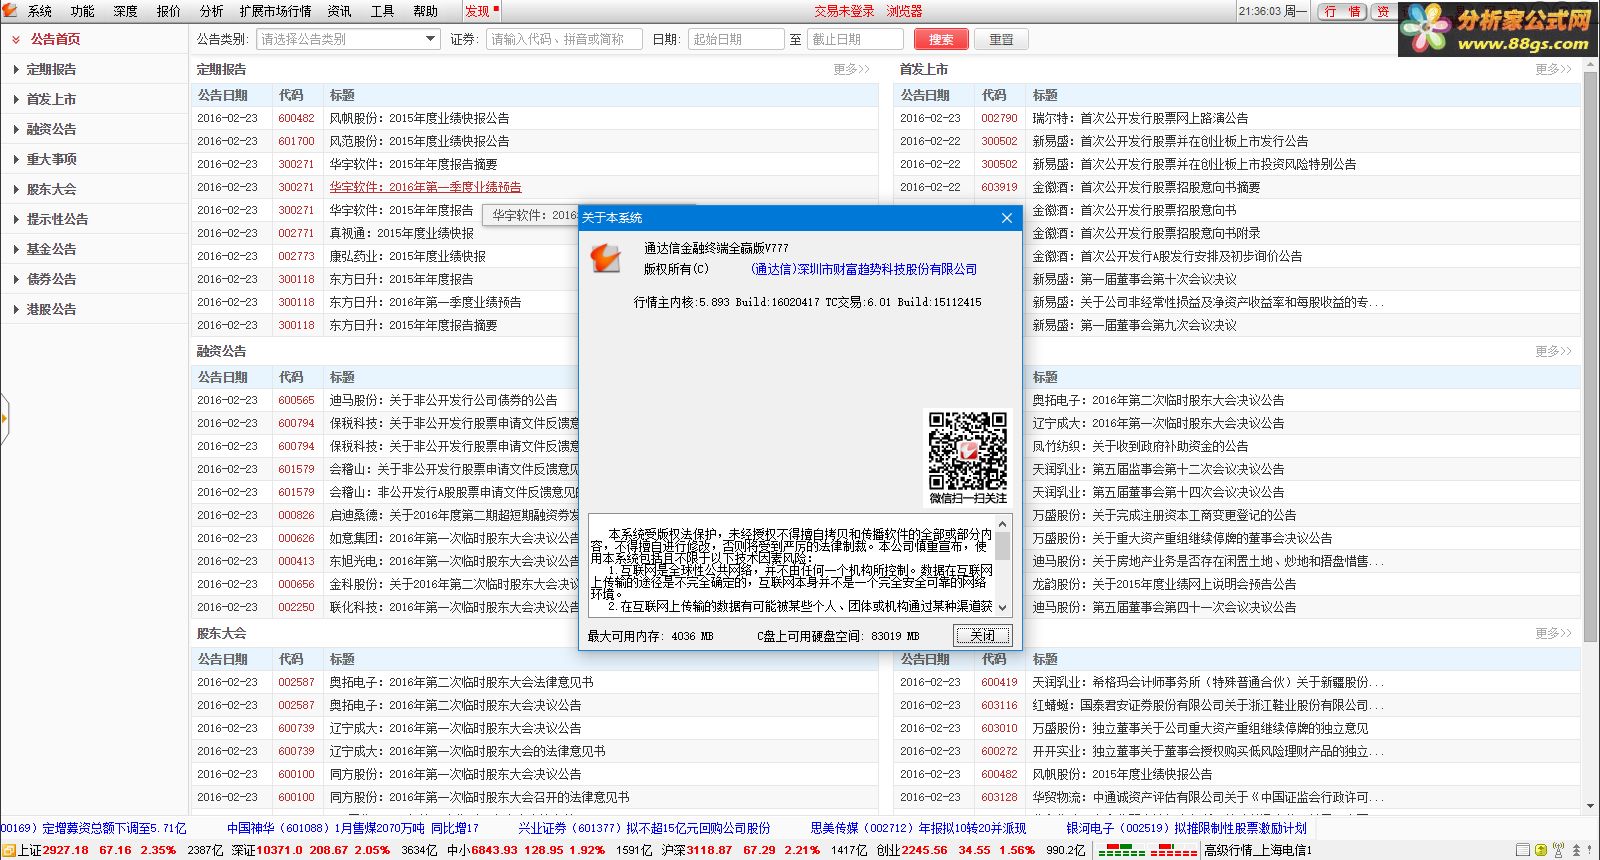Click the first green market breadth indicator
Image resolution: width=1600 pixels, height=860 pixels.
click(x=1121, y=850)
